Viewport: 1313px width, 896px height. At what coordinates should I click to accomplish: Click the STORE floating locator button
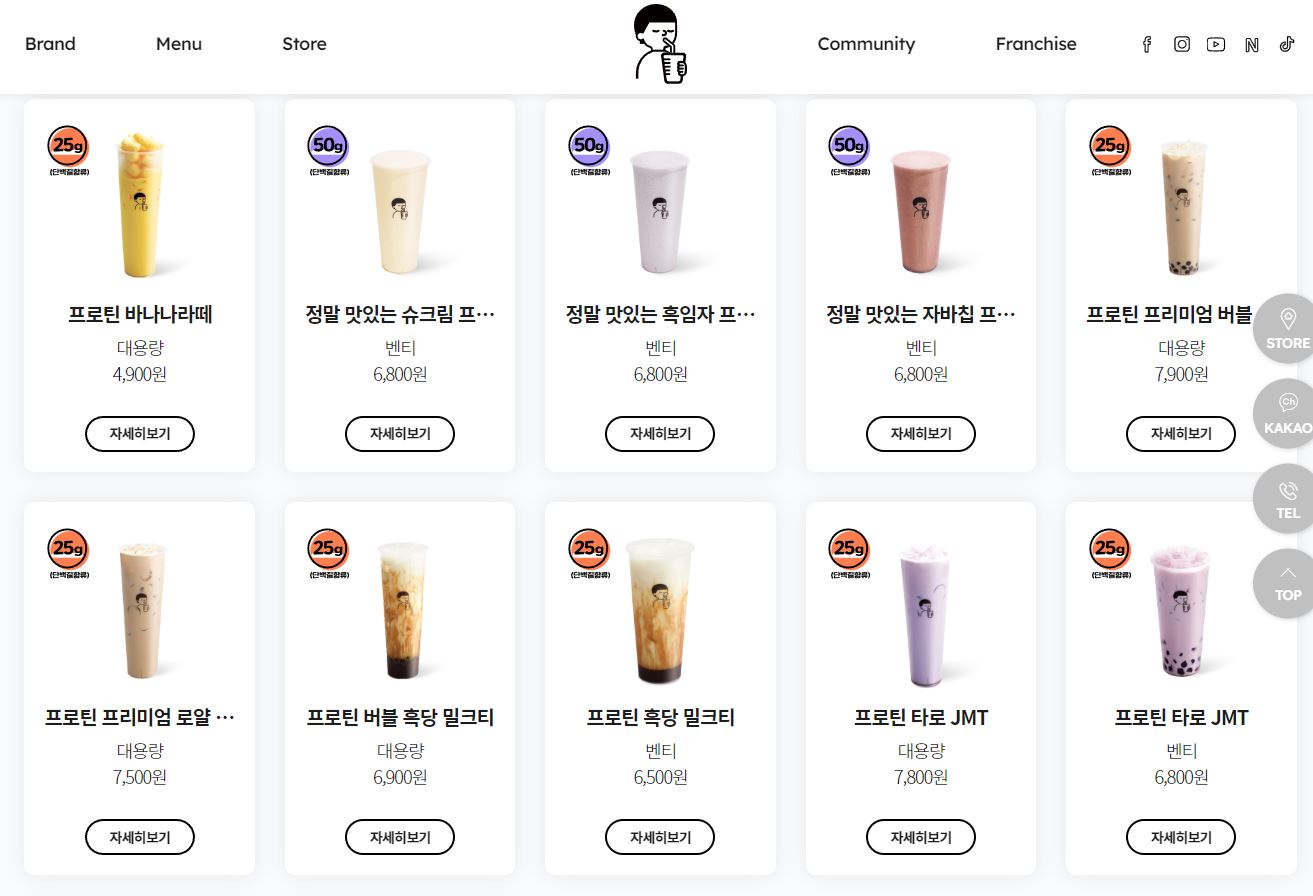click(1287, 329)
